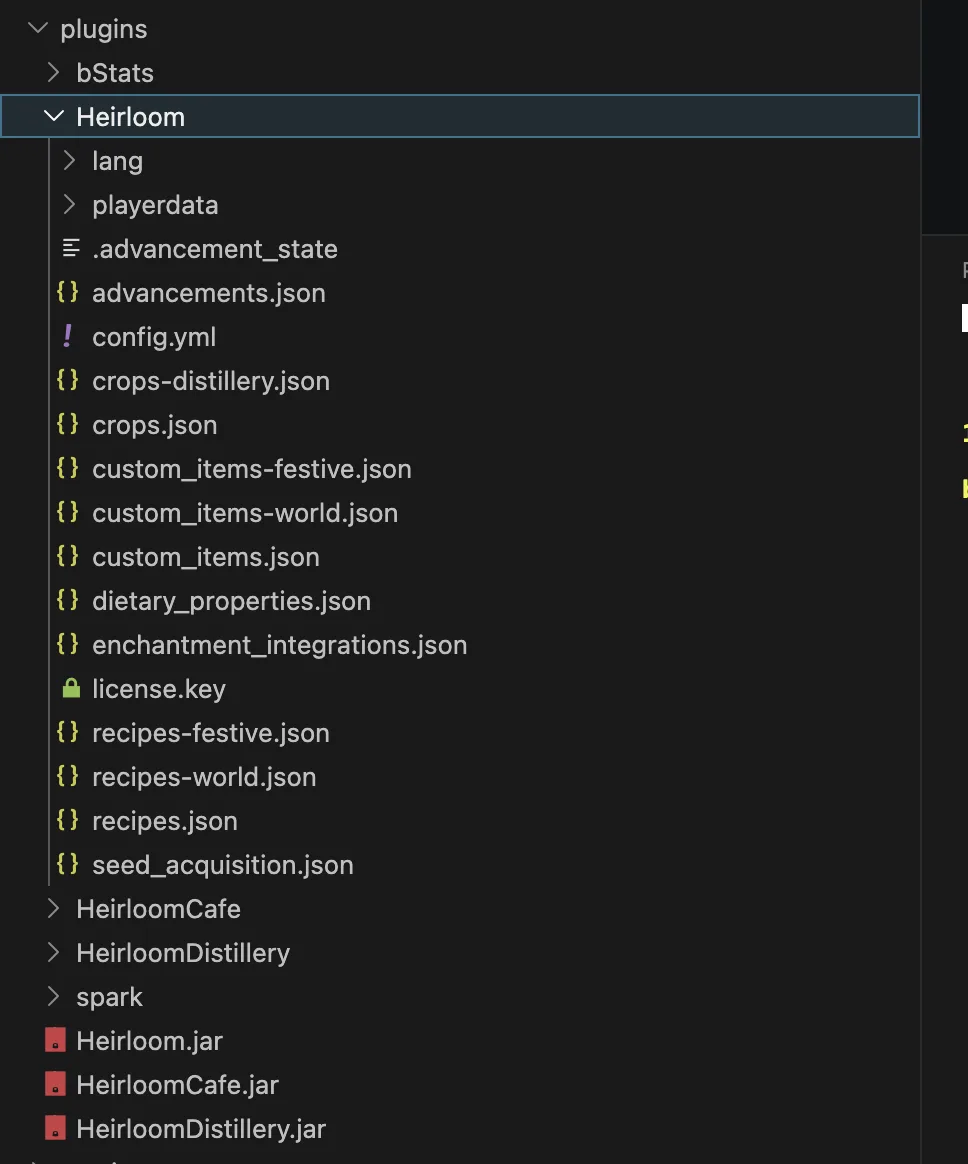Open seed_acquisition.json file name
This screenshot has height=1164, width=968.
click(x=223, y=866)
